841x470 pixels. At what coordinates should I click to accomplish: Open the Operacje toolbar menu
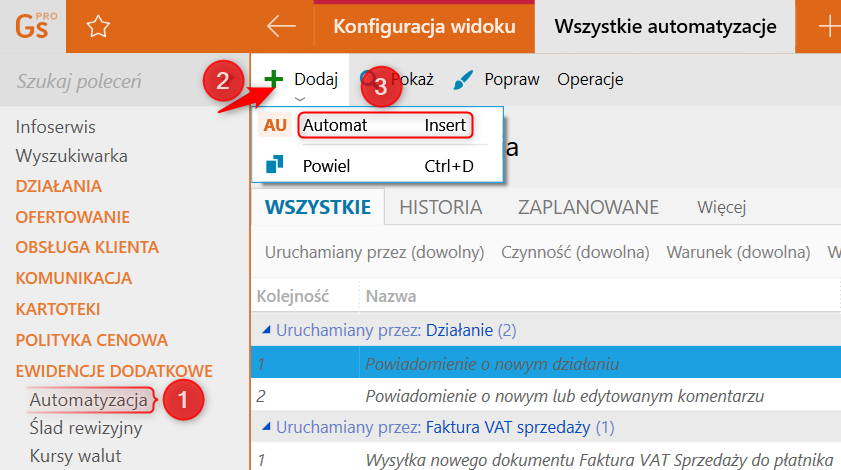tap(590, 80)
